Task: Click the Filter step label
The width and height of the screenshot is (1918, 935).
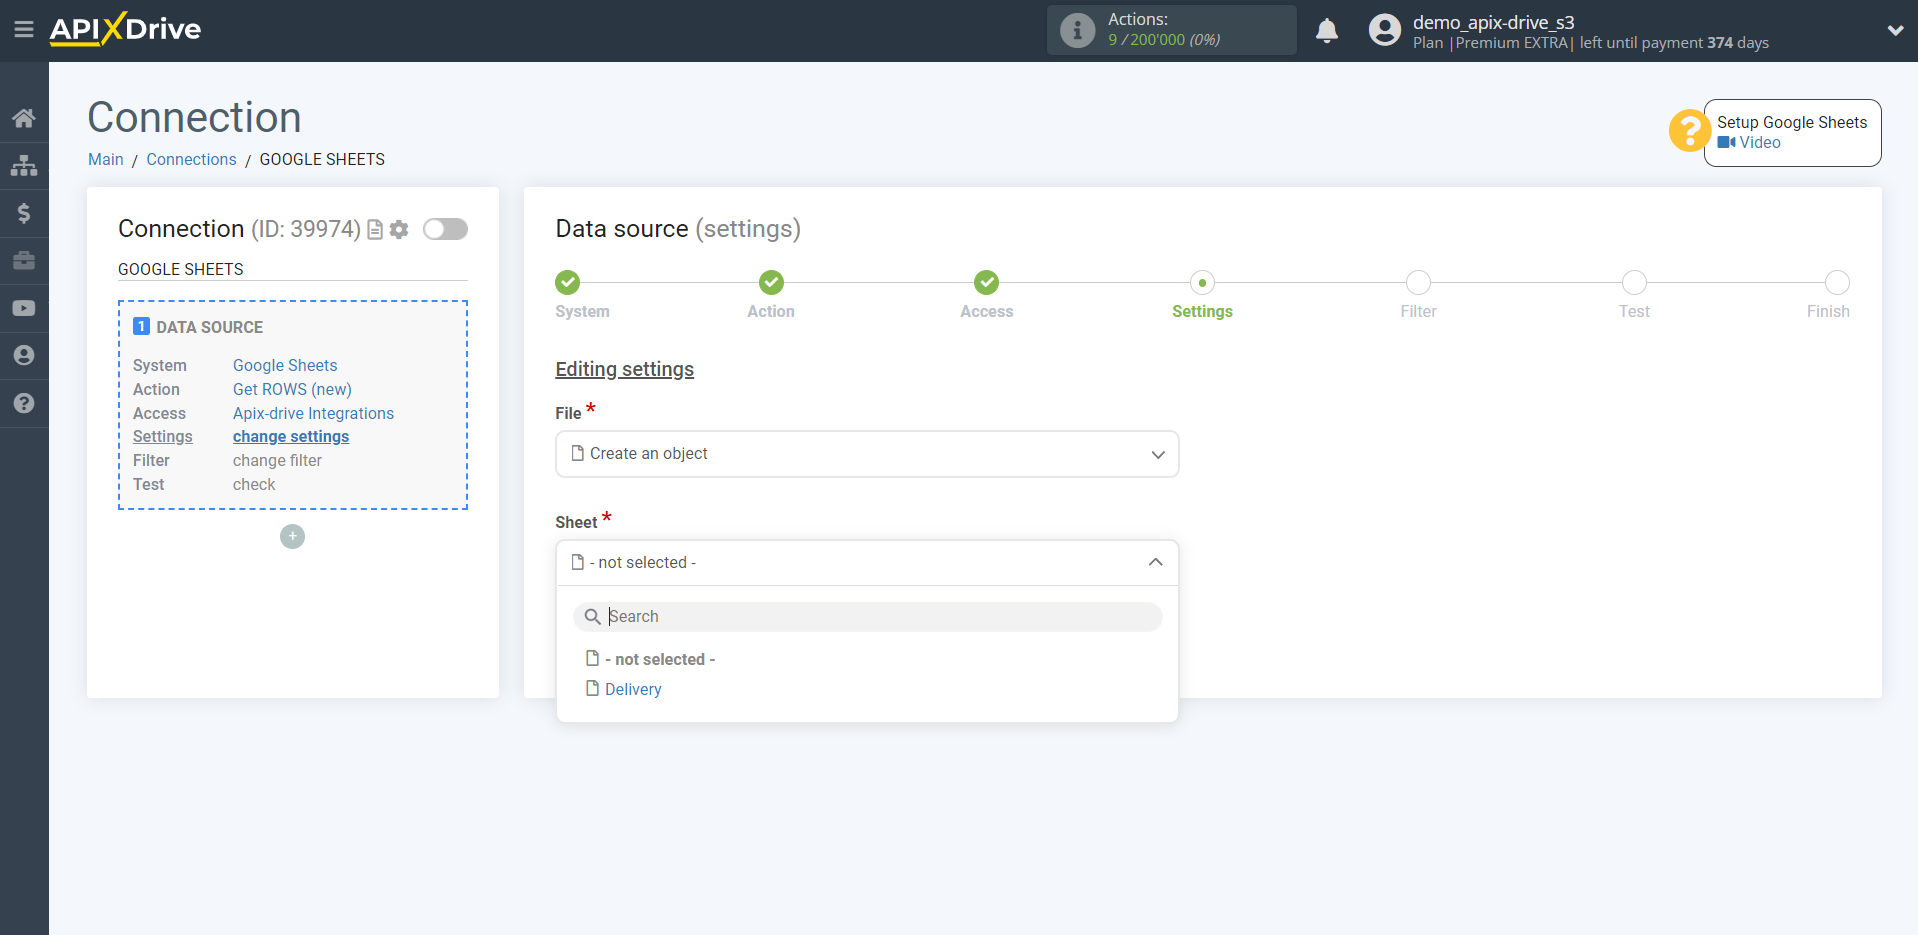Action: point(1418,312)
